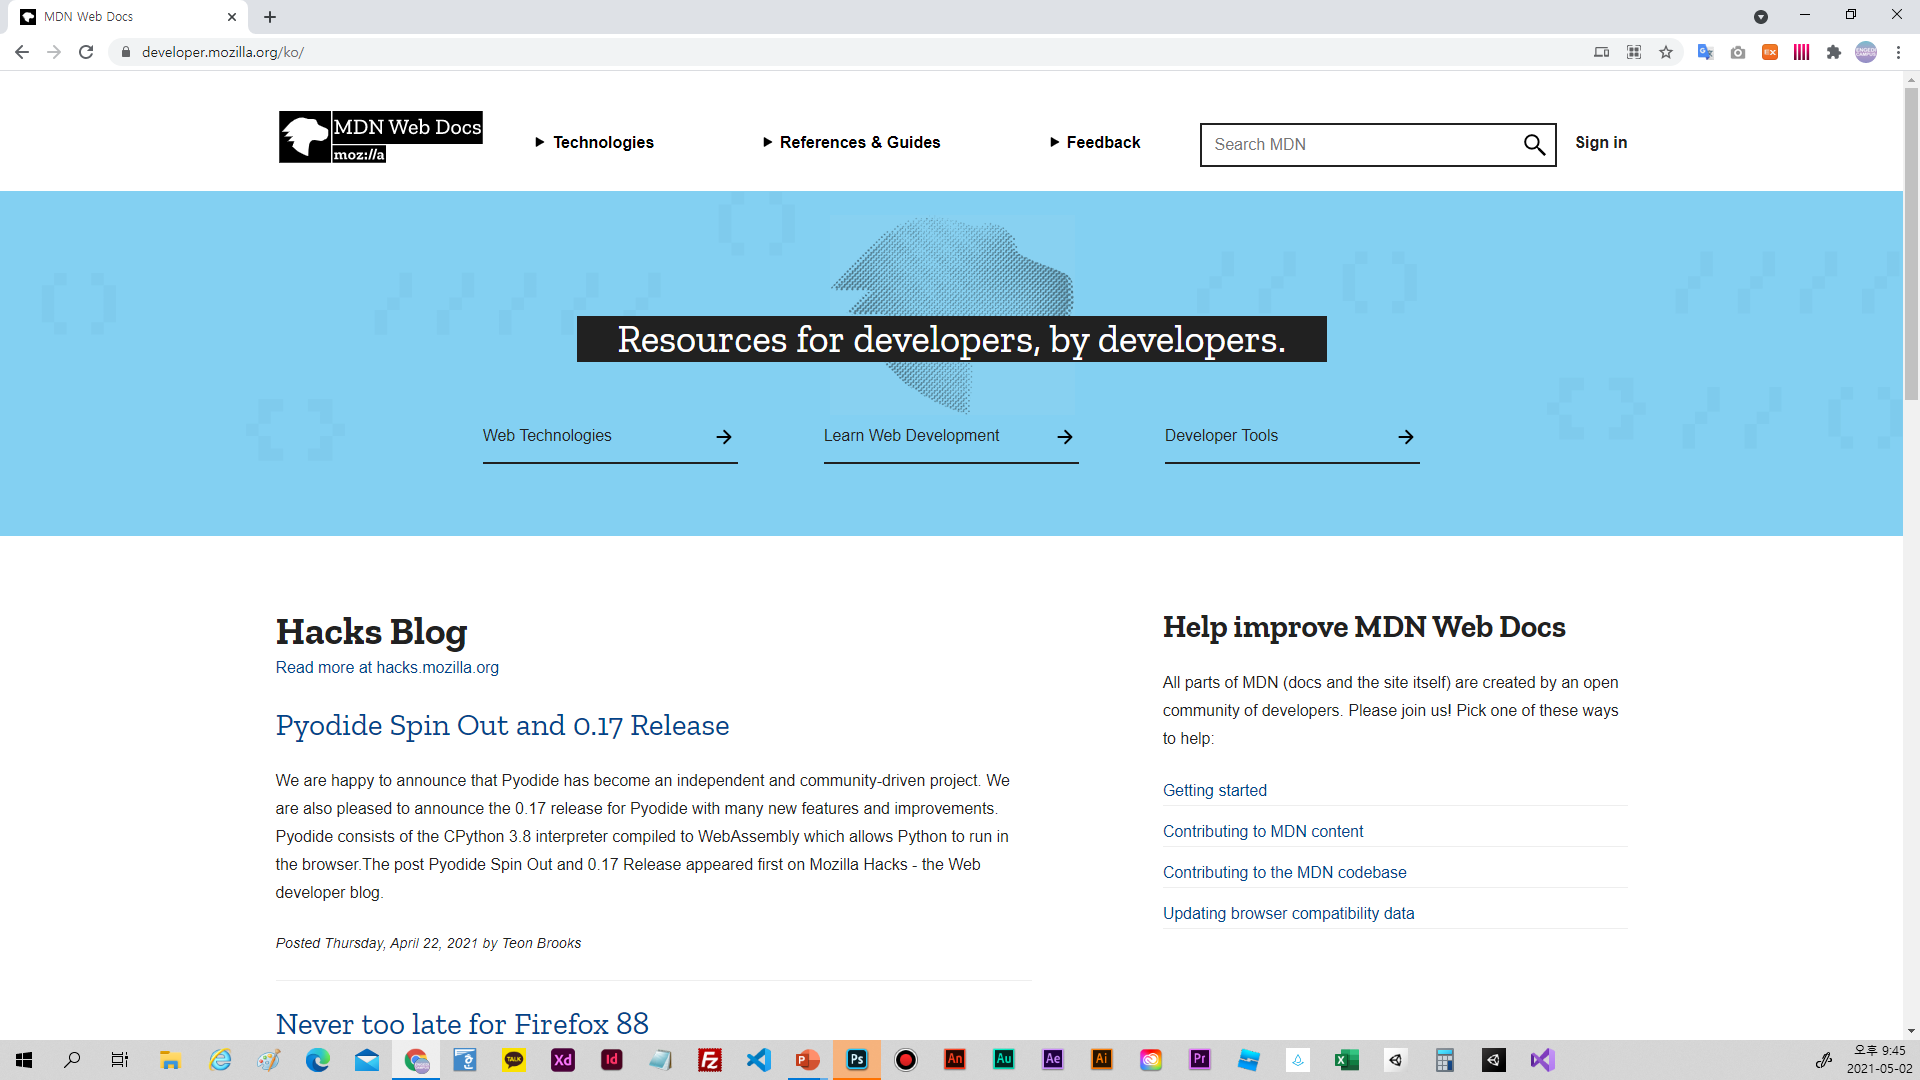Open the Developer Tools link
Screen dimensions: 1920x1080
[1292, 436]
